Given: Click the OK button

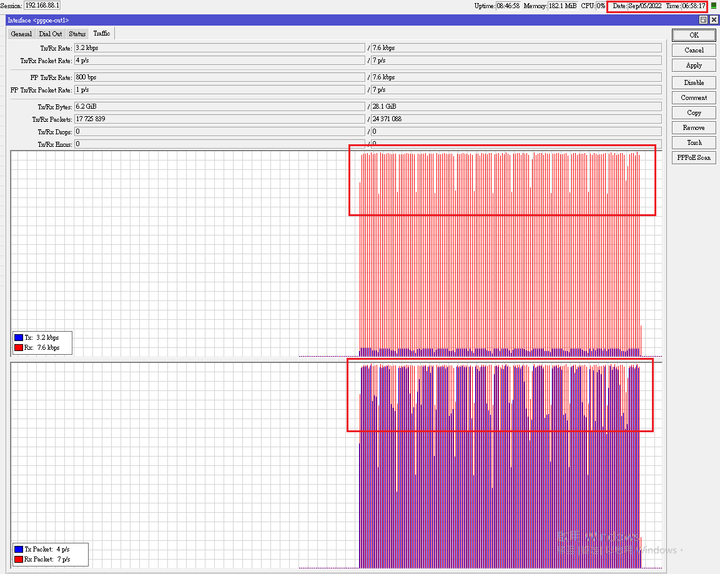Looking at the screenshot, I should tap(694, 35).
